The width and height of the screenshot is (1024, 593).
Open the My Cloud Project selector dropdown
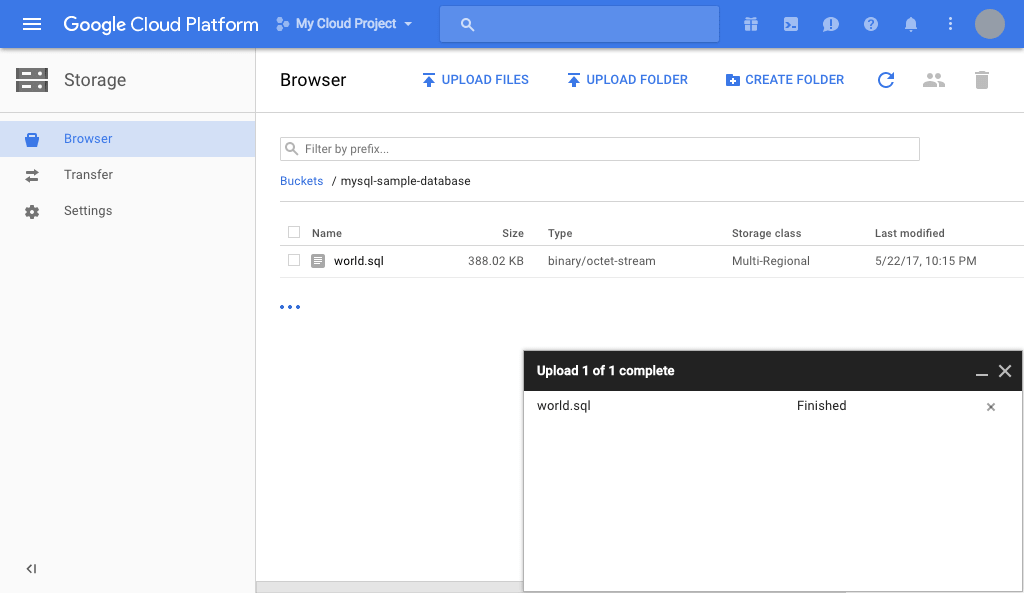click(x=344, y=24)
